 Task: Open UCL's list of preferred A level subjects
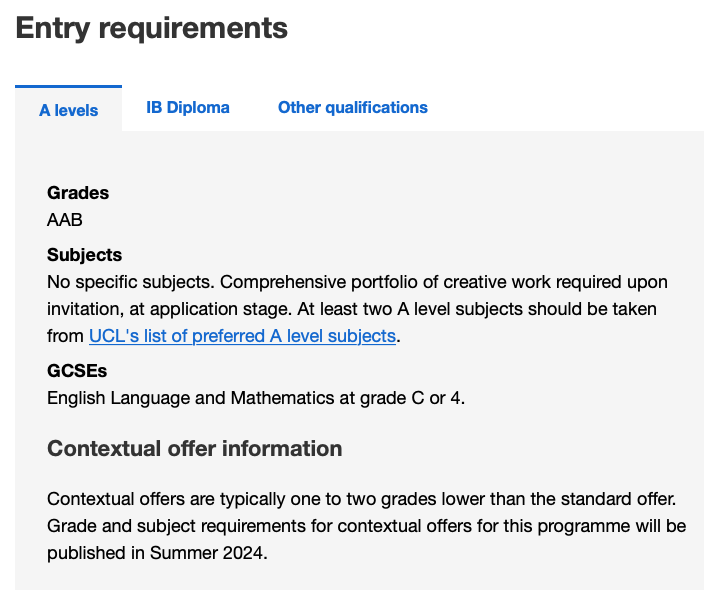coord(242,336)
